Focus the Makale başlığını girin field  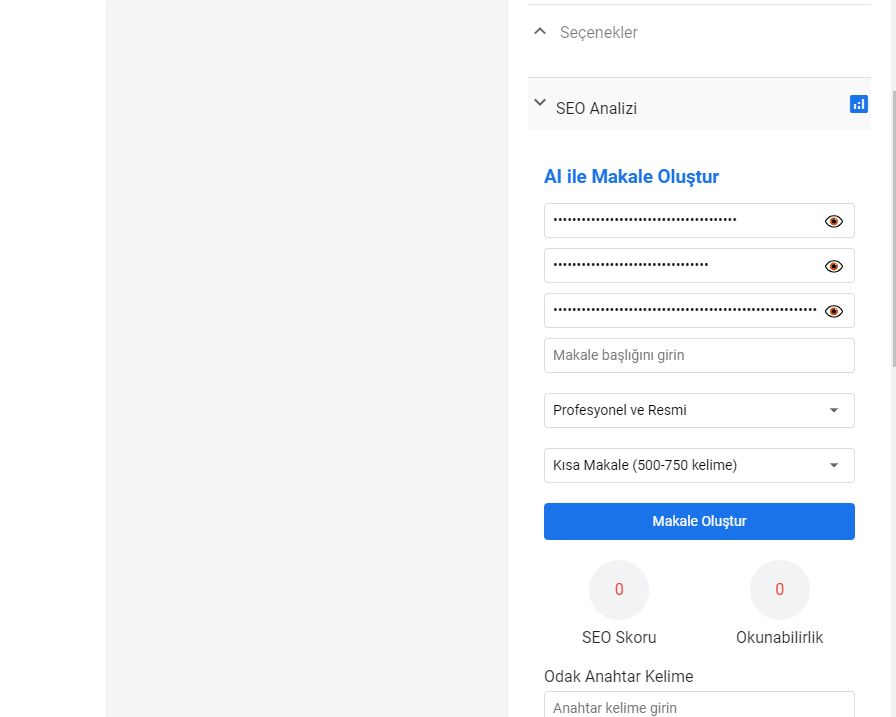(699, 355)
